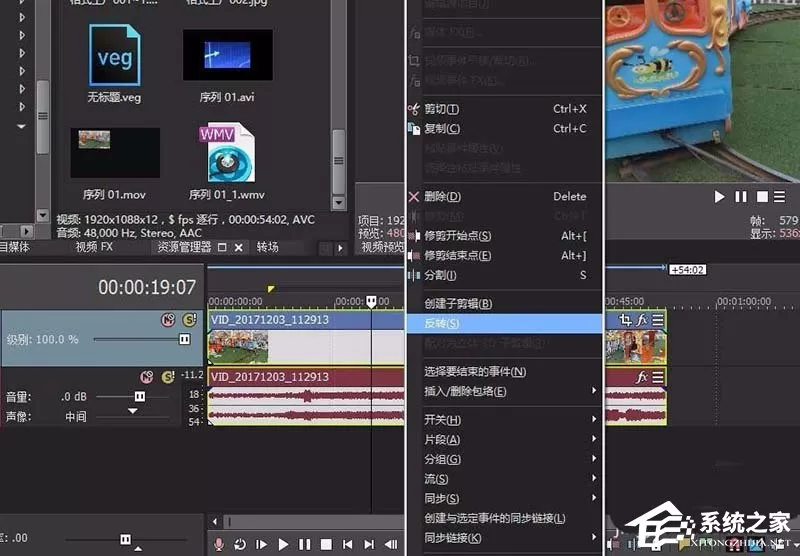Viewport: 800px width, 556px height.
Task: Select the VID_20171203_112913 audio clip
Action: tap(306, 396)
